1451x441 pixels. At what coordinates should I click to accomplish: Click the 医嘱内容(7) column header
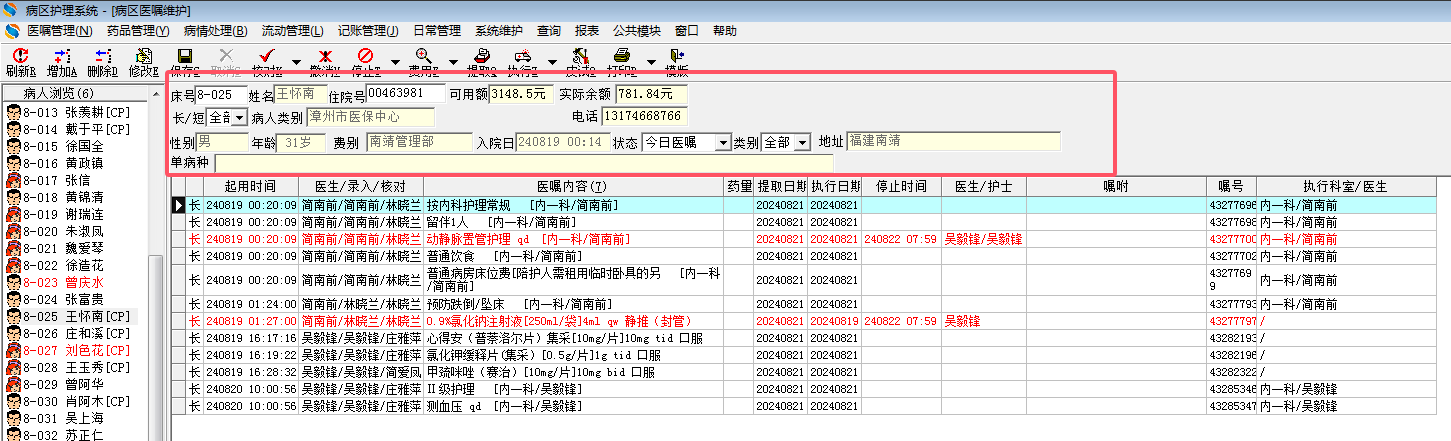pos(573,187)
